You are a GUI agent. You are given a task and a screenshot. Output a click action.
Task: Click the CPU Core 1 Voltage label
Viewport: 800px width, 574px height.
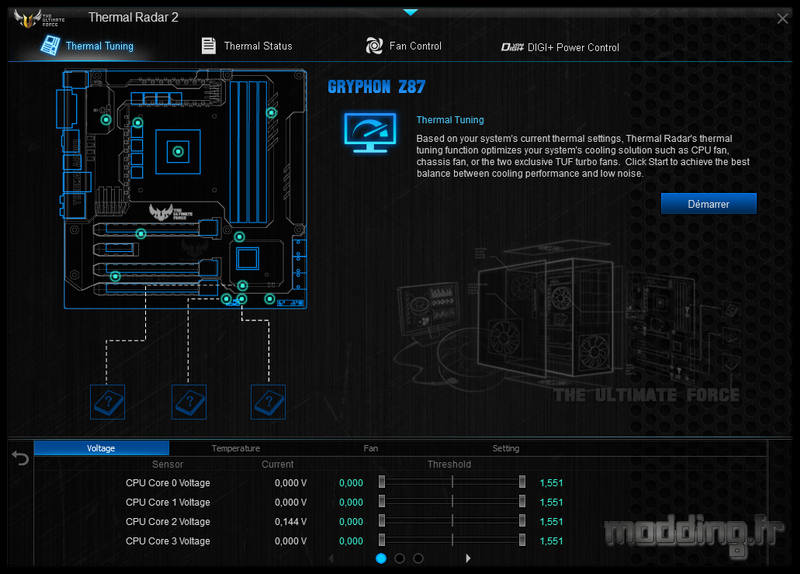point(168,502)
